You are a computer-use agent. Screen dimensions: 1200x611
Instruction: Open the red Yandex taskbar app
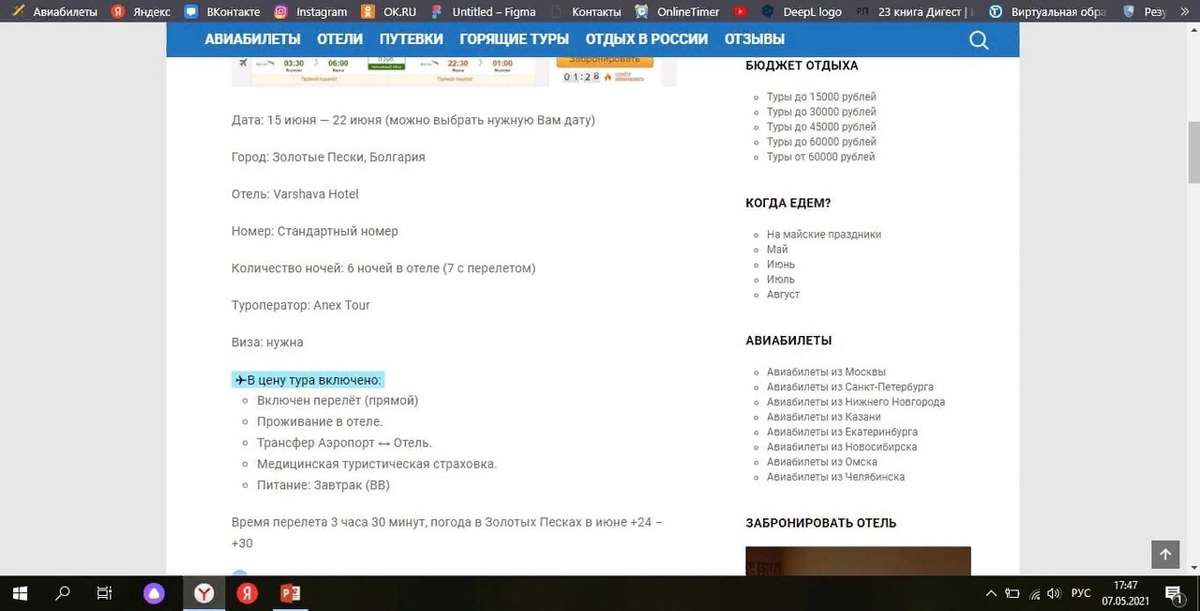point(247,593)
